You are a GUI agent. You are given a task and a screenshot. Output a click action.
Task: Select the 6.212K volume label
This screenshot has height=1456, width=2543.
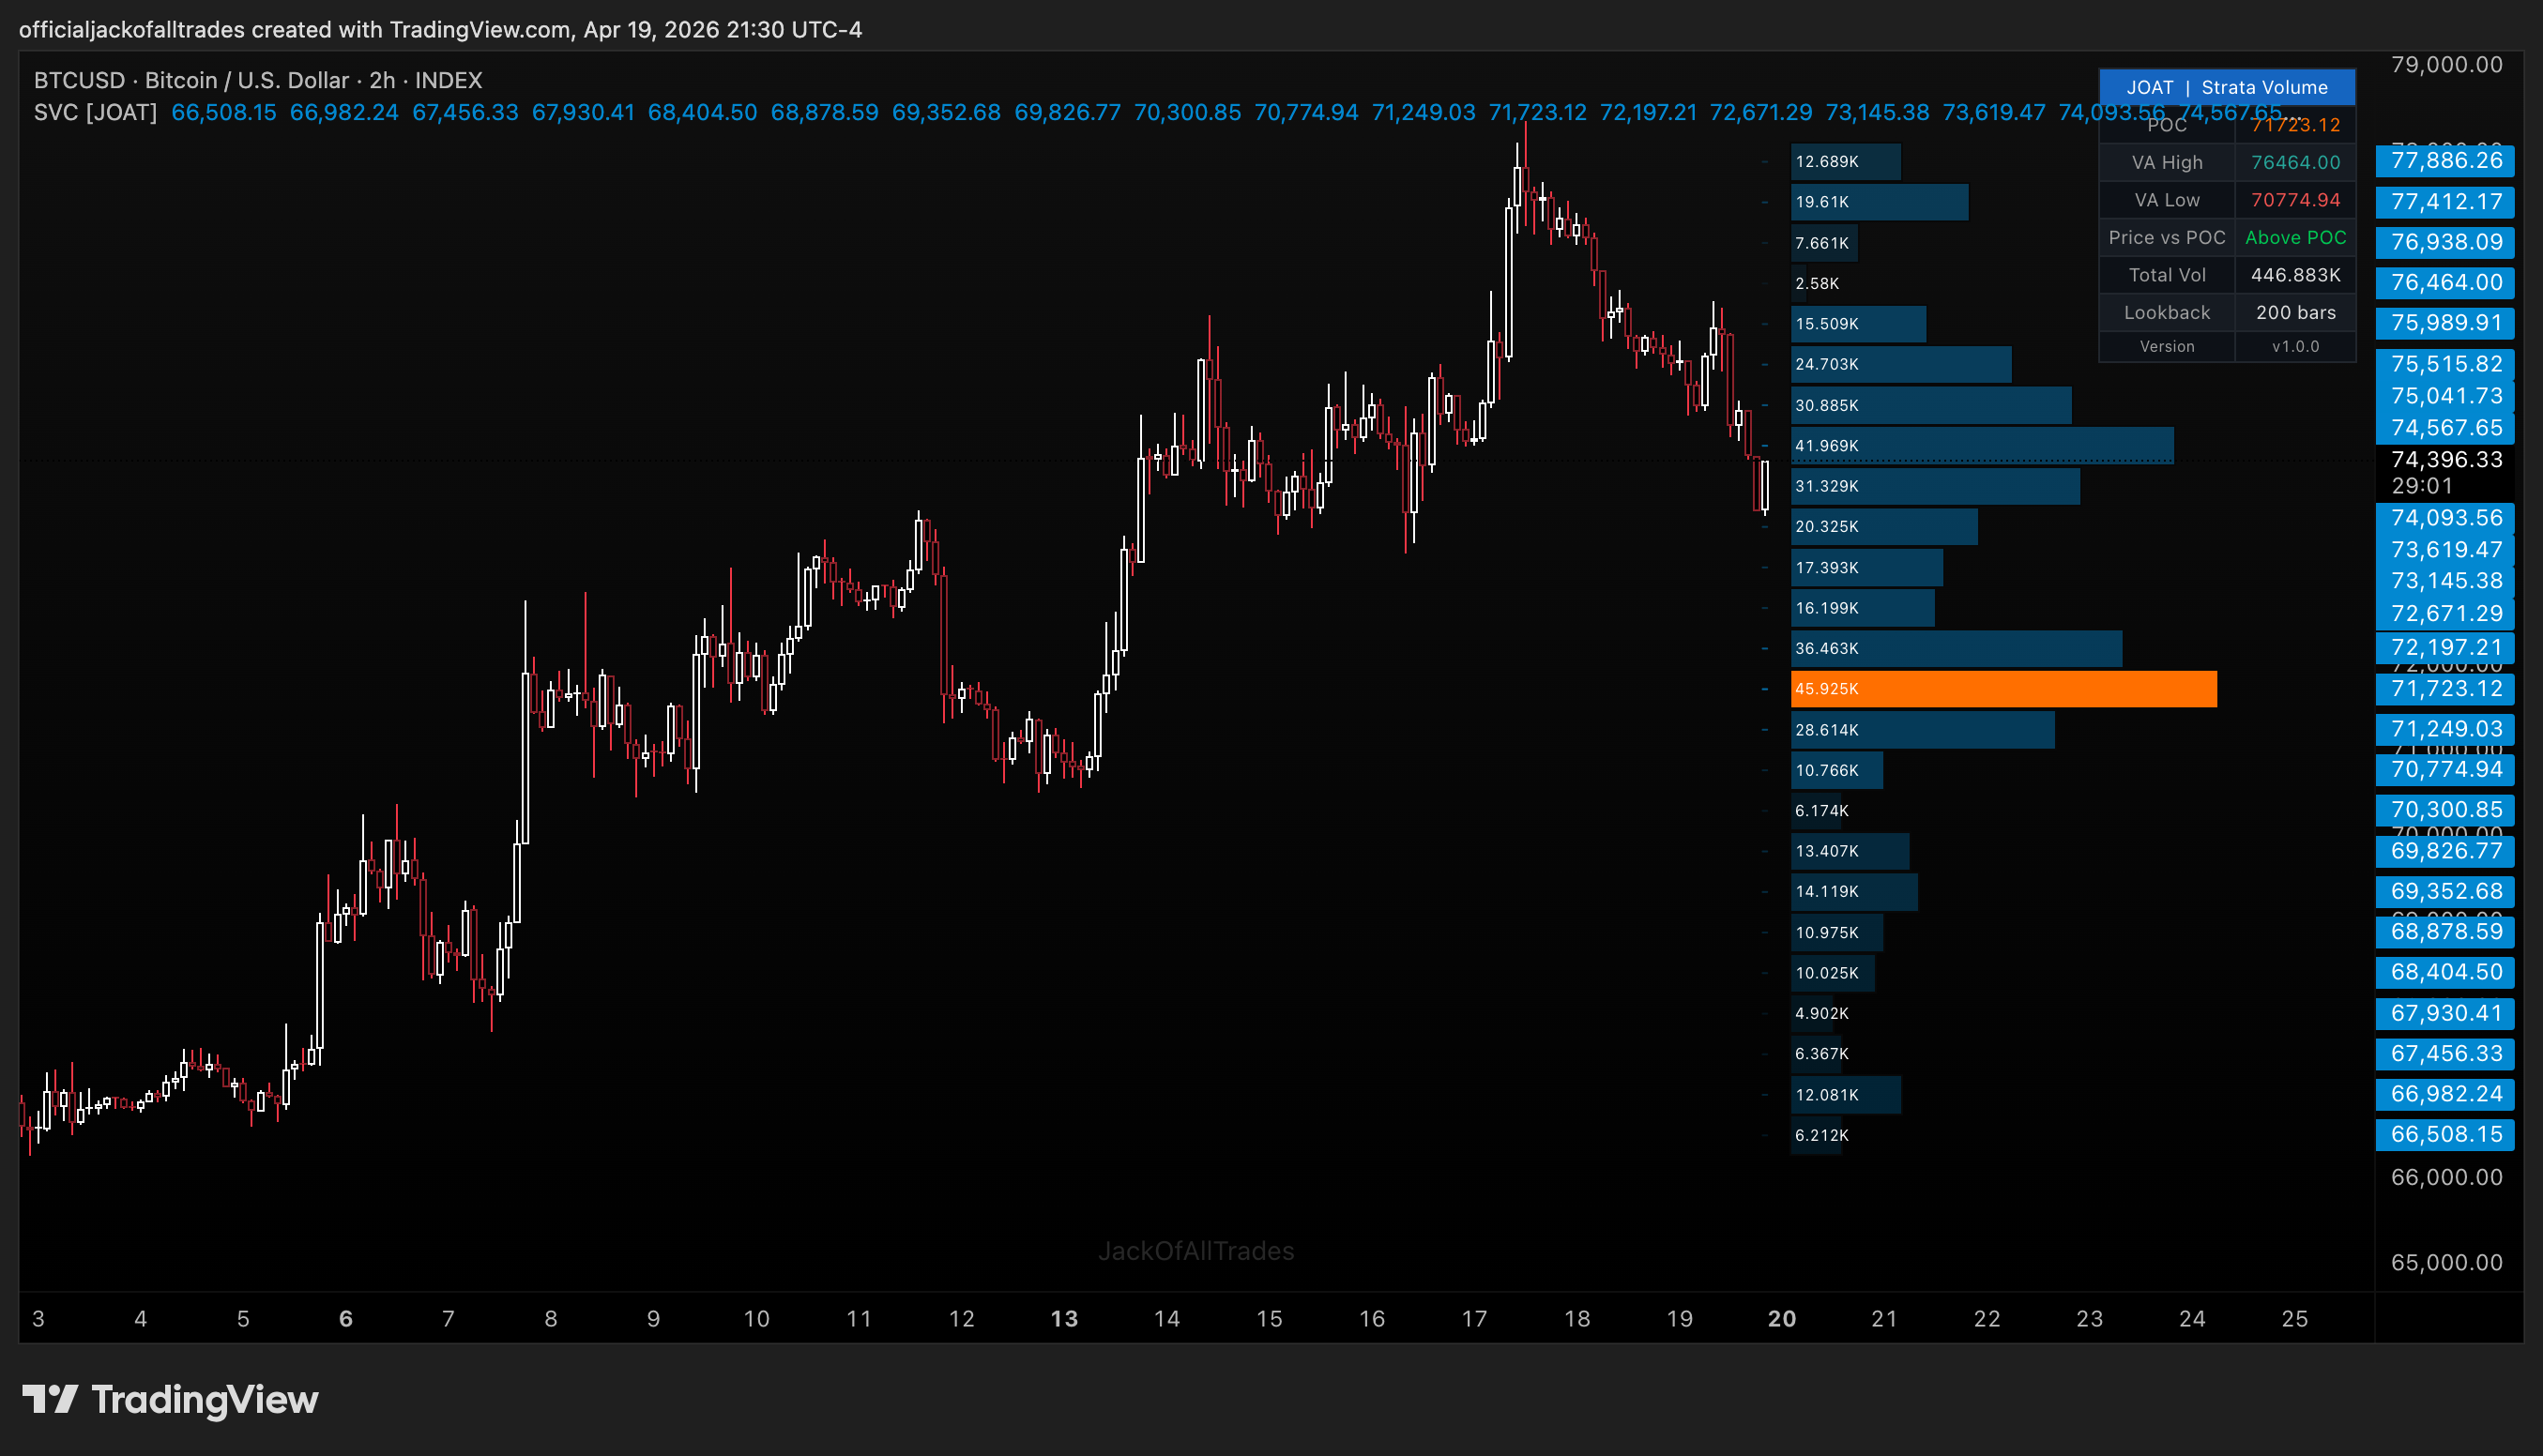point(1821,1135)
